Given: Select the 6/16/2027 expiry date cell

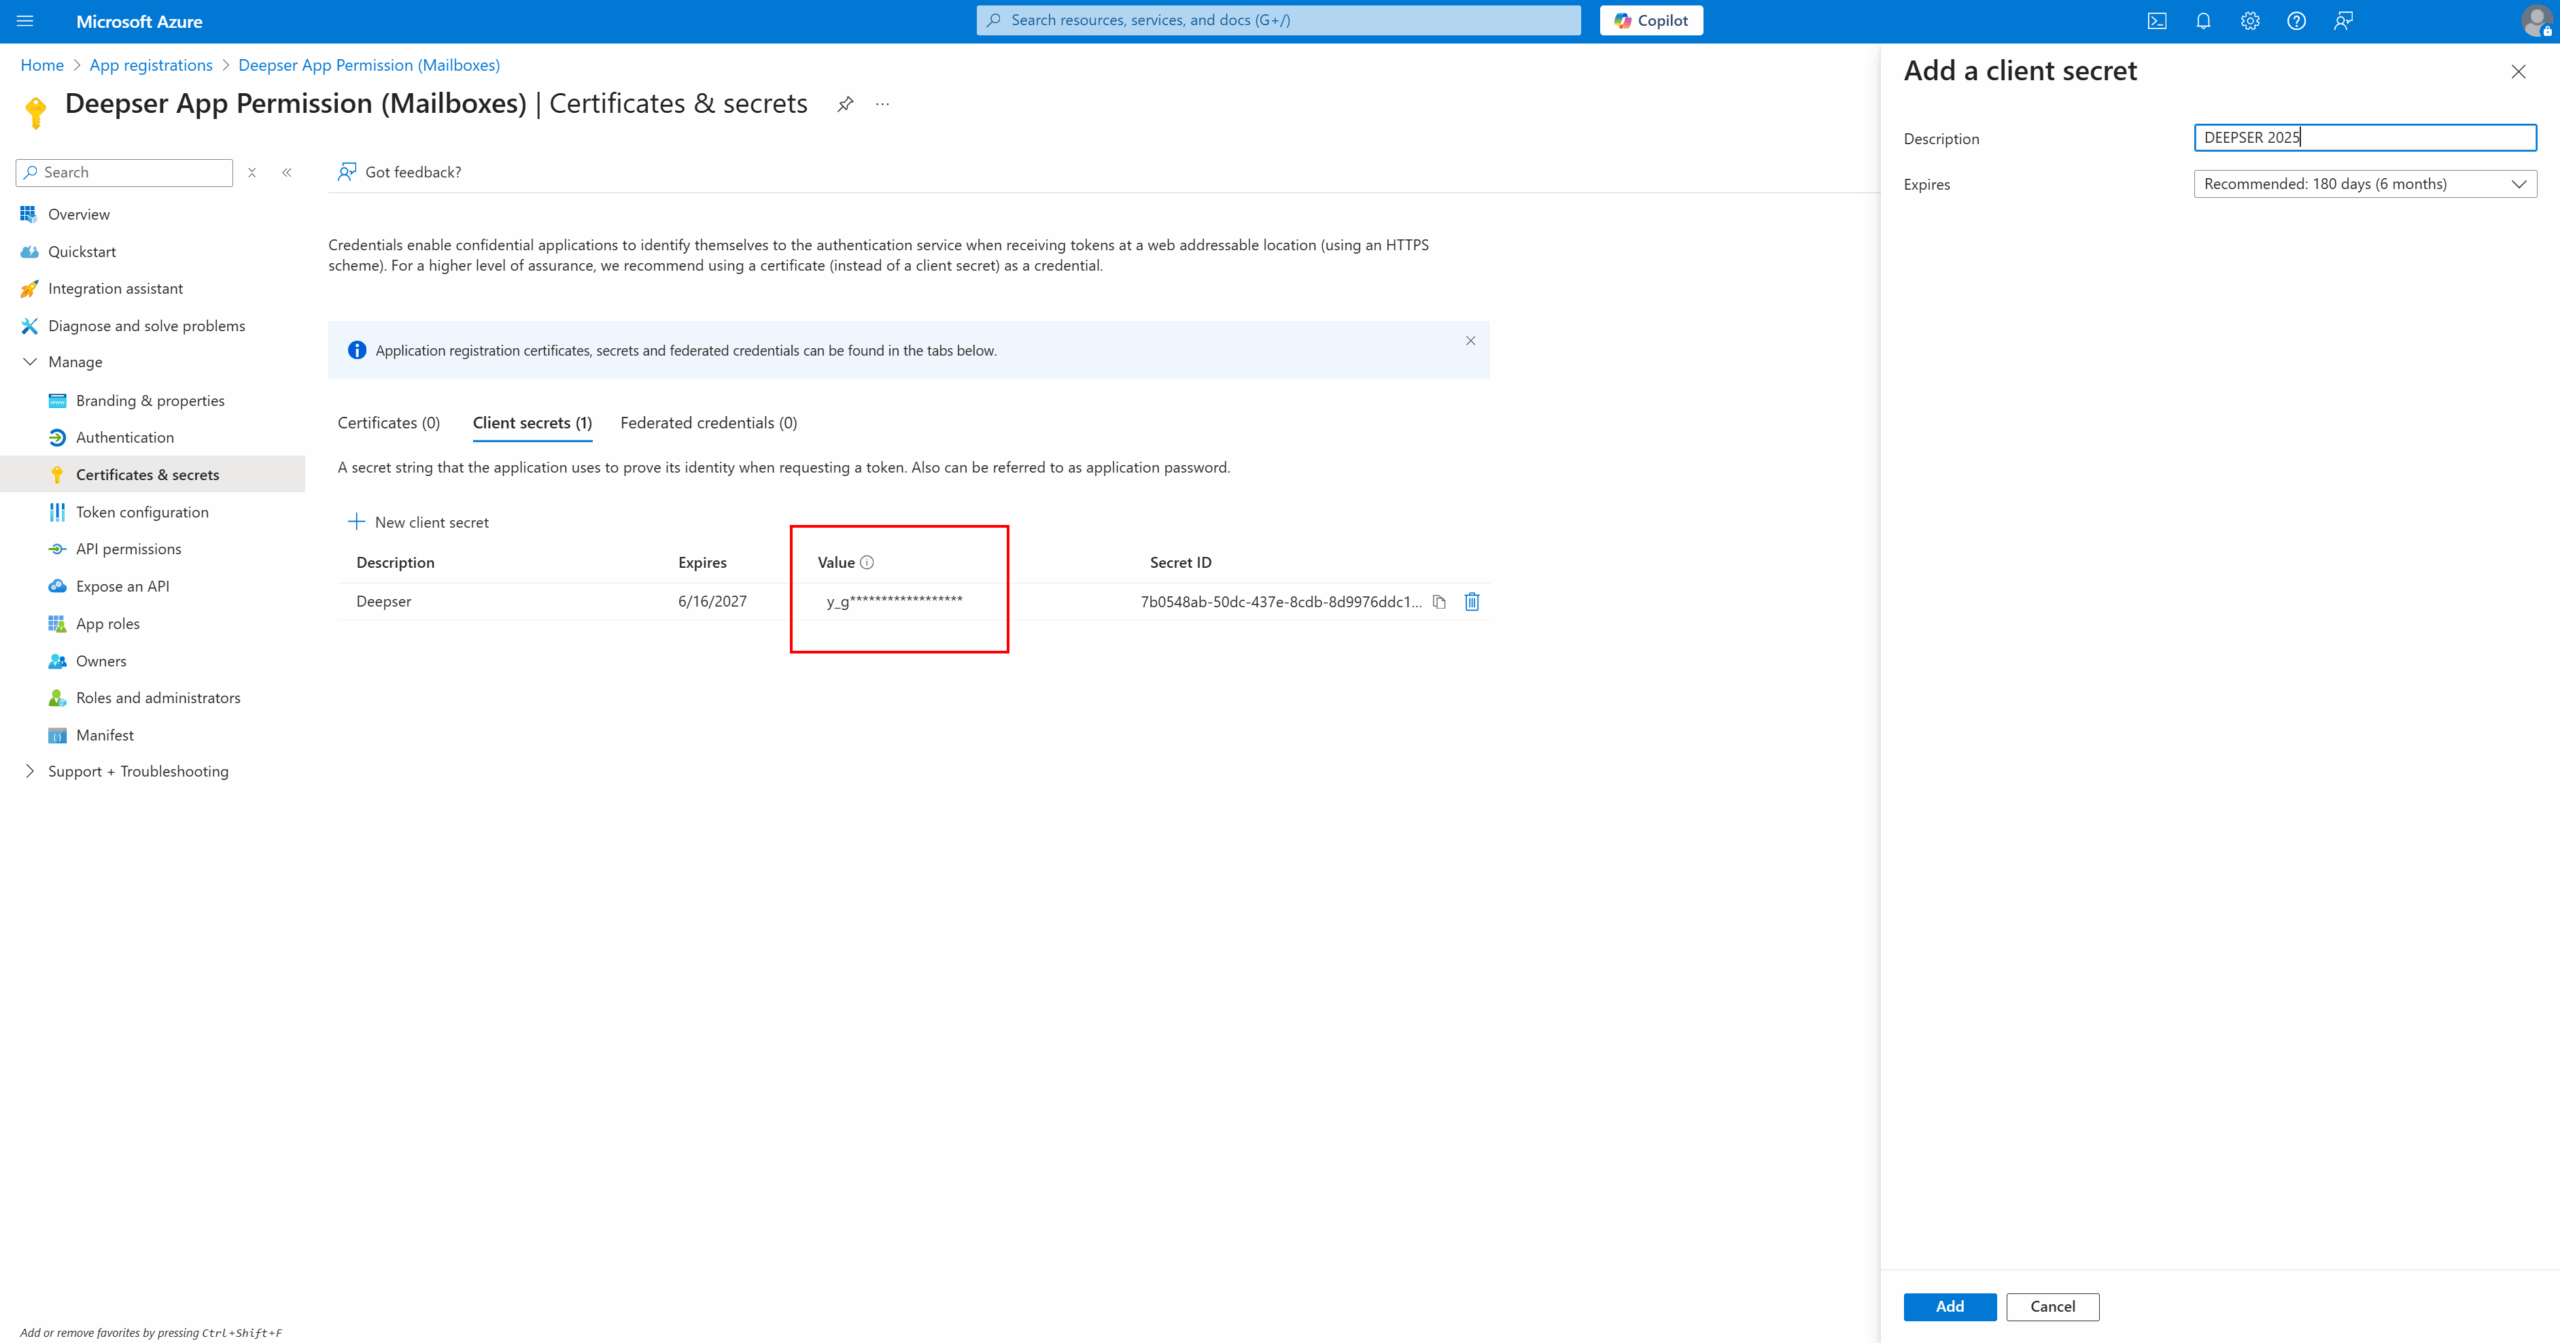Looking at the screenshot, I should coord(712,601).
